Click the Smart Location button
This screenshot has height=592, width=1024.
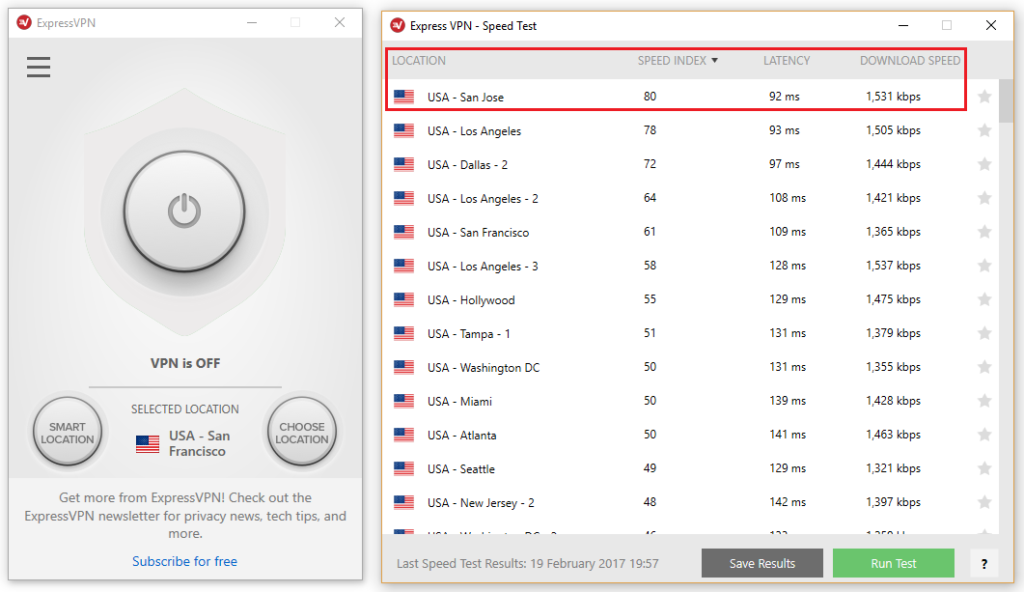pos(67,432)
